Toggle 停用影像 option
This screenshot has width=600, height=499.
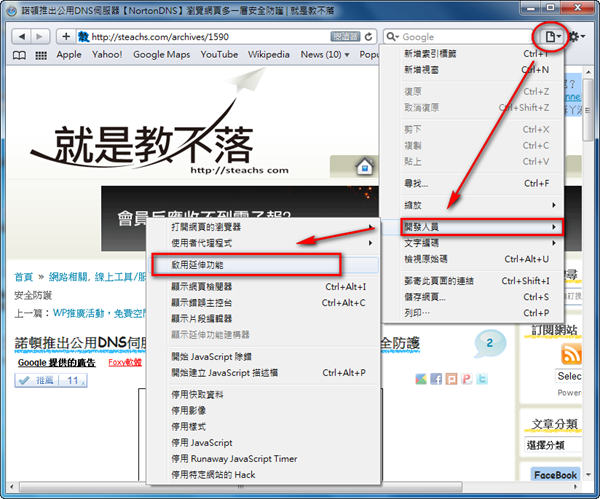coord(263,411)
